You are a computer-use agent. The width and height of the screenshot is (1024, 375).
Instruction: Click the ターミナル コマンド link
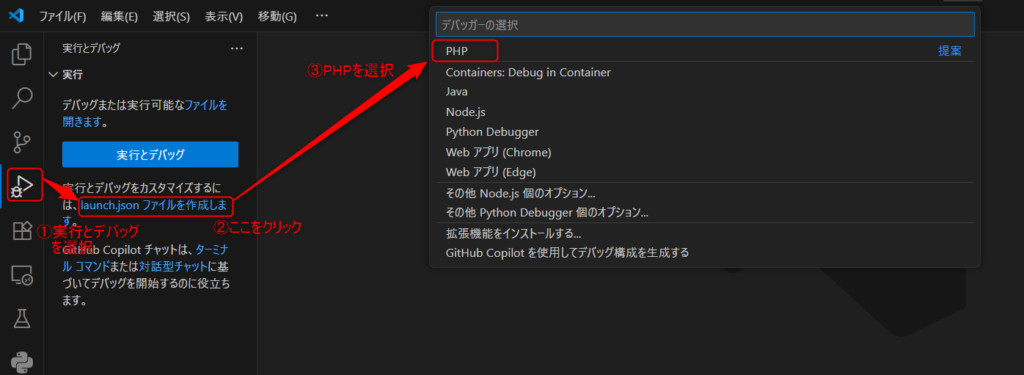[145, 258]
